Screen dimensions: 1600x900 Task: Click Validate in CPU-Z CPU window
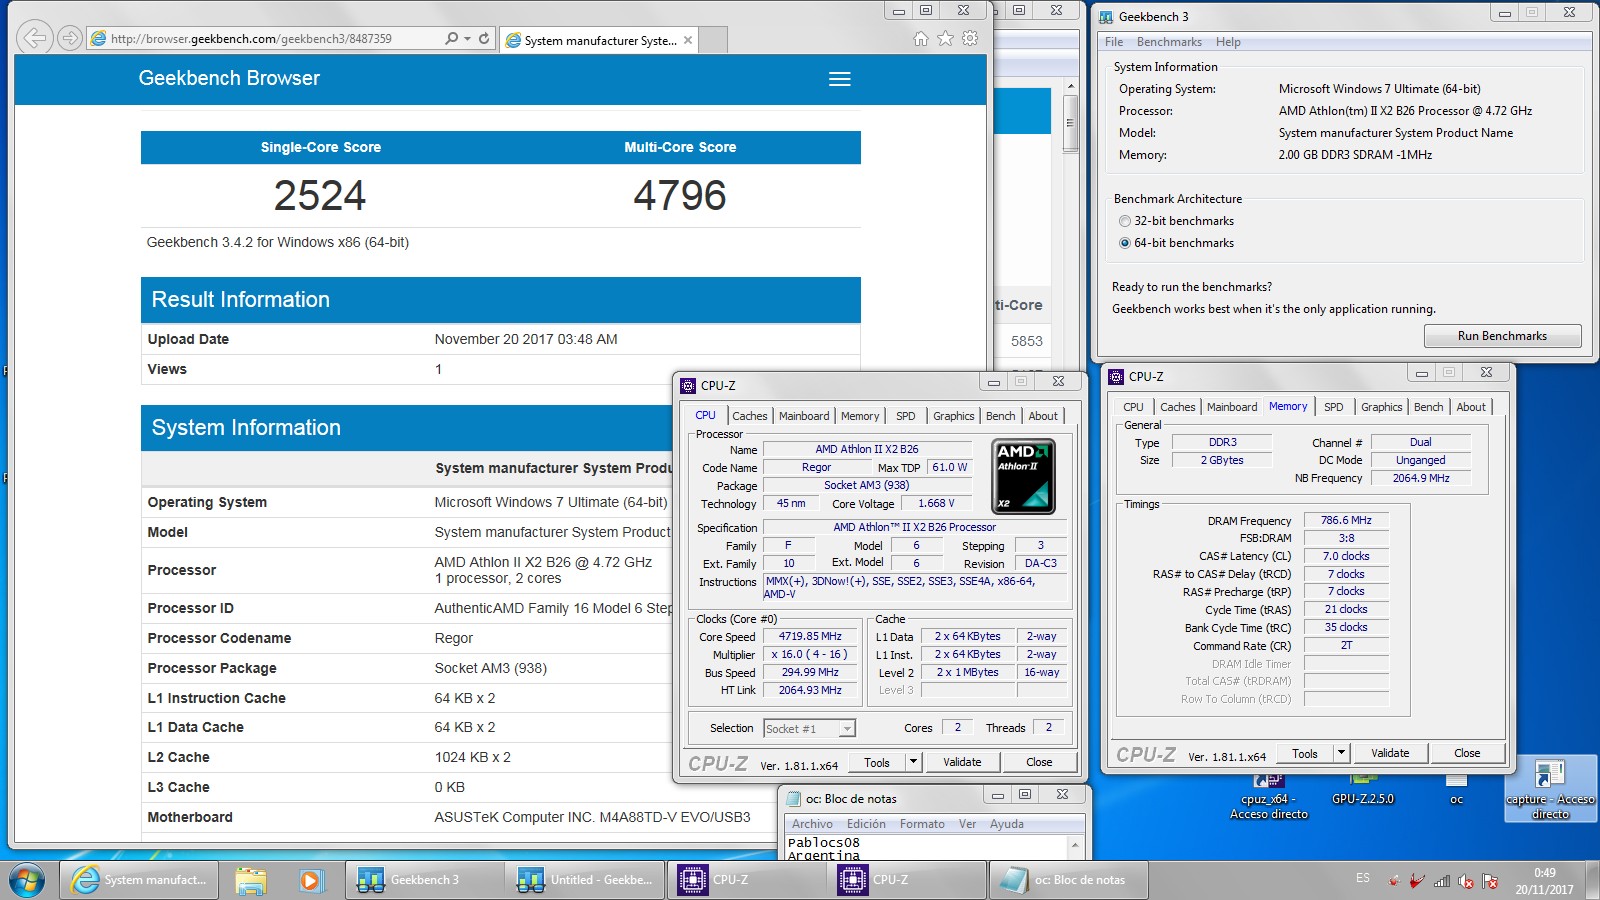(x=962, y=762)
